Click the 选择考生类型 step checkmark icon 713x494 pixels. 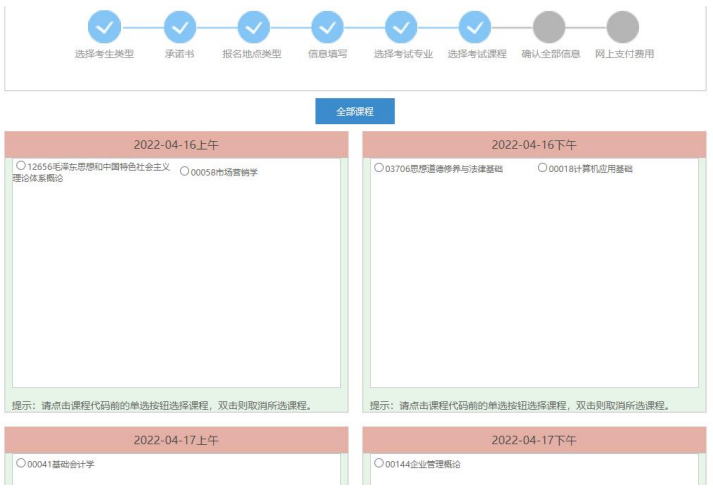(104, 27)
